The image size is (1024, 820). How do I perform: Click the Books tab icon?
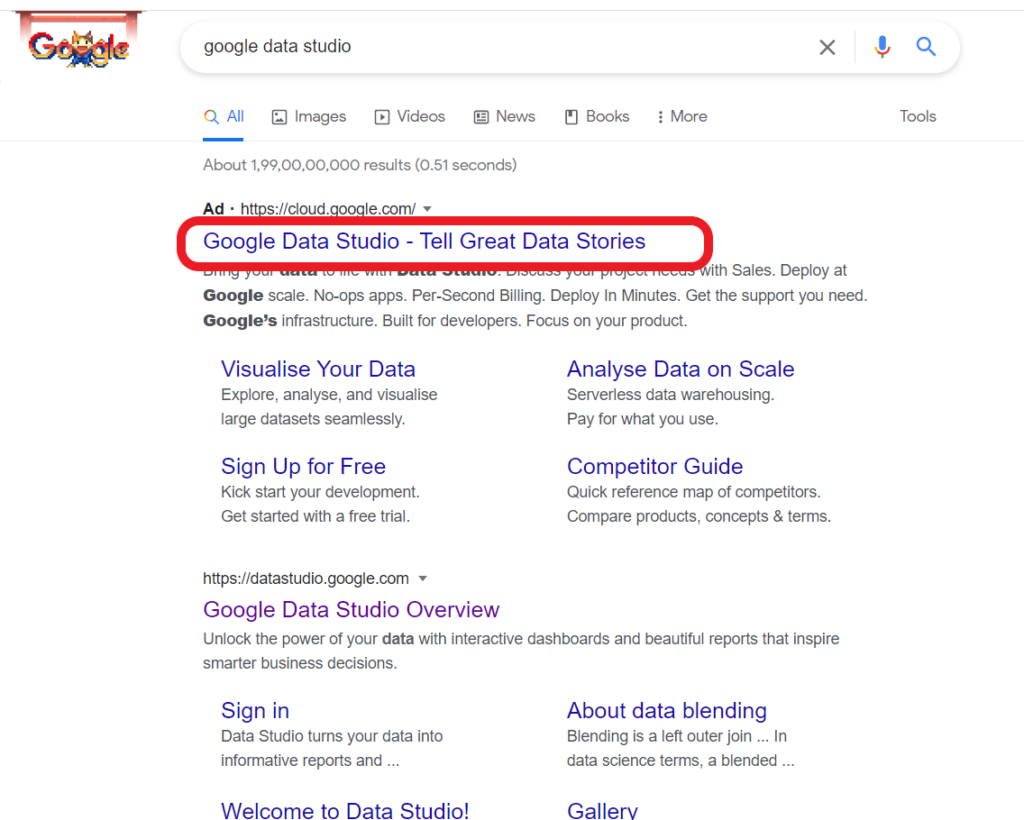tap(571, 117)
